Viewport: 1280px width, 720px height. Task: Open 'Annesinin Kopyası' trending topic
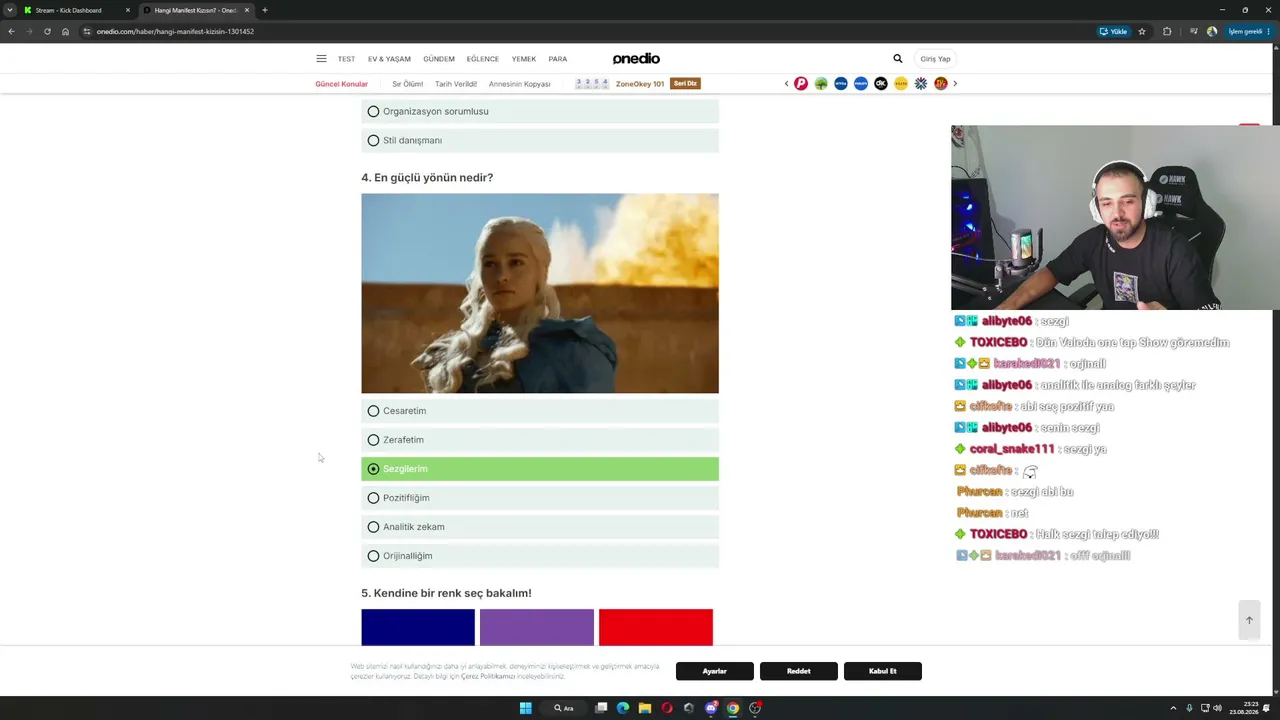(x=520, y=84)
